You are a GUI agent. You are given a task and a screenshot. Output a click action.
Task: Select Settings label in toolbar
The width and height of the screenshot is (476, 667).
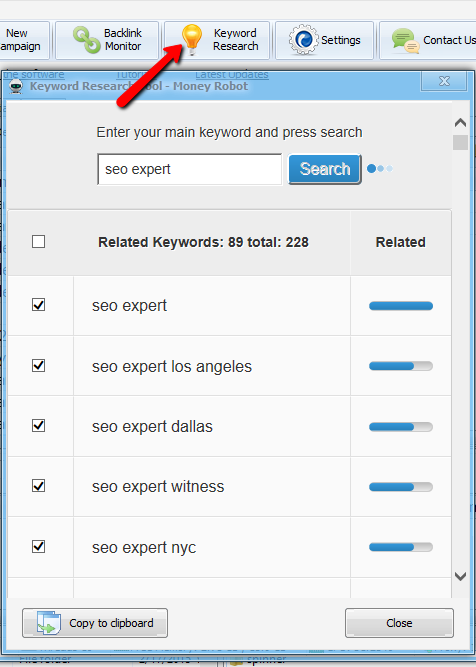[x=341, y=40]
